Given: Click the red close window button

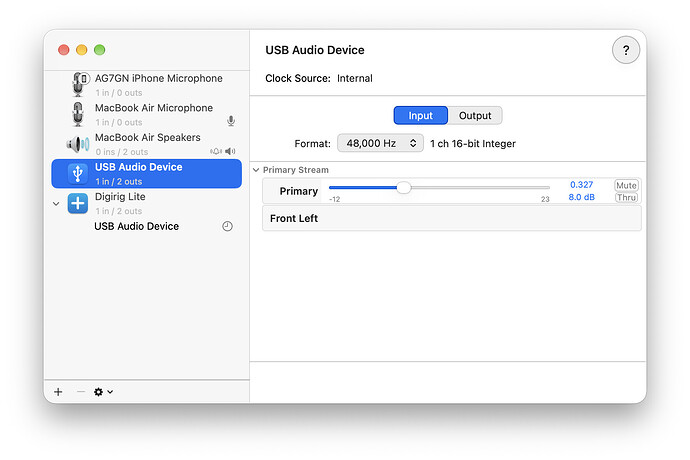Looking at the screenshot, I should (x=64, y=50).
